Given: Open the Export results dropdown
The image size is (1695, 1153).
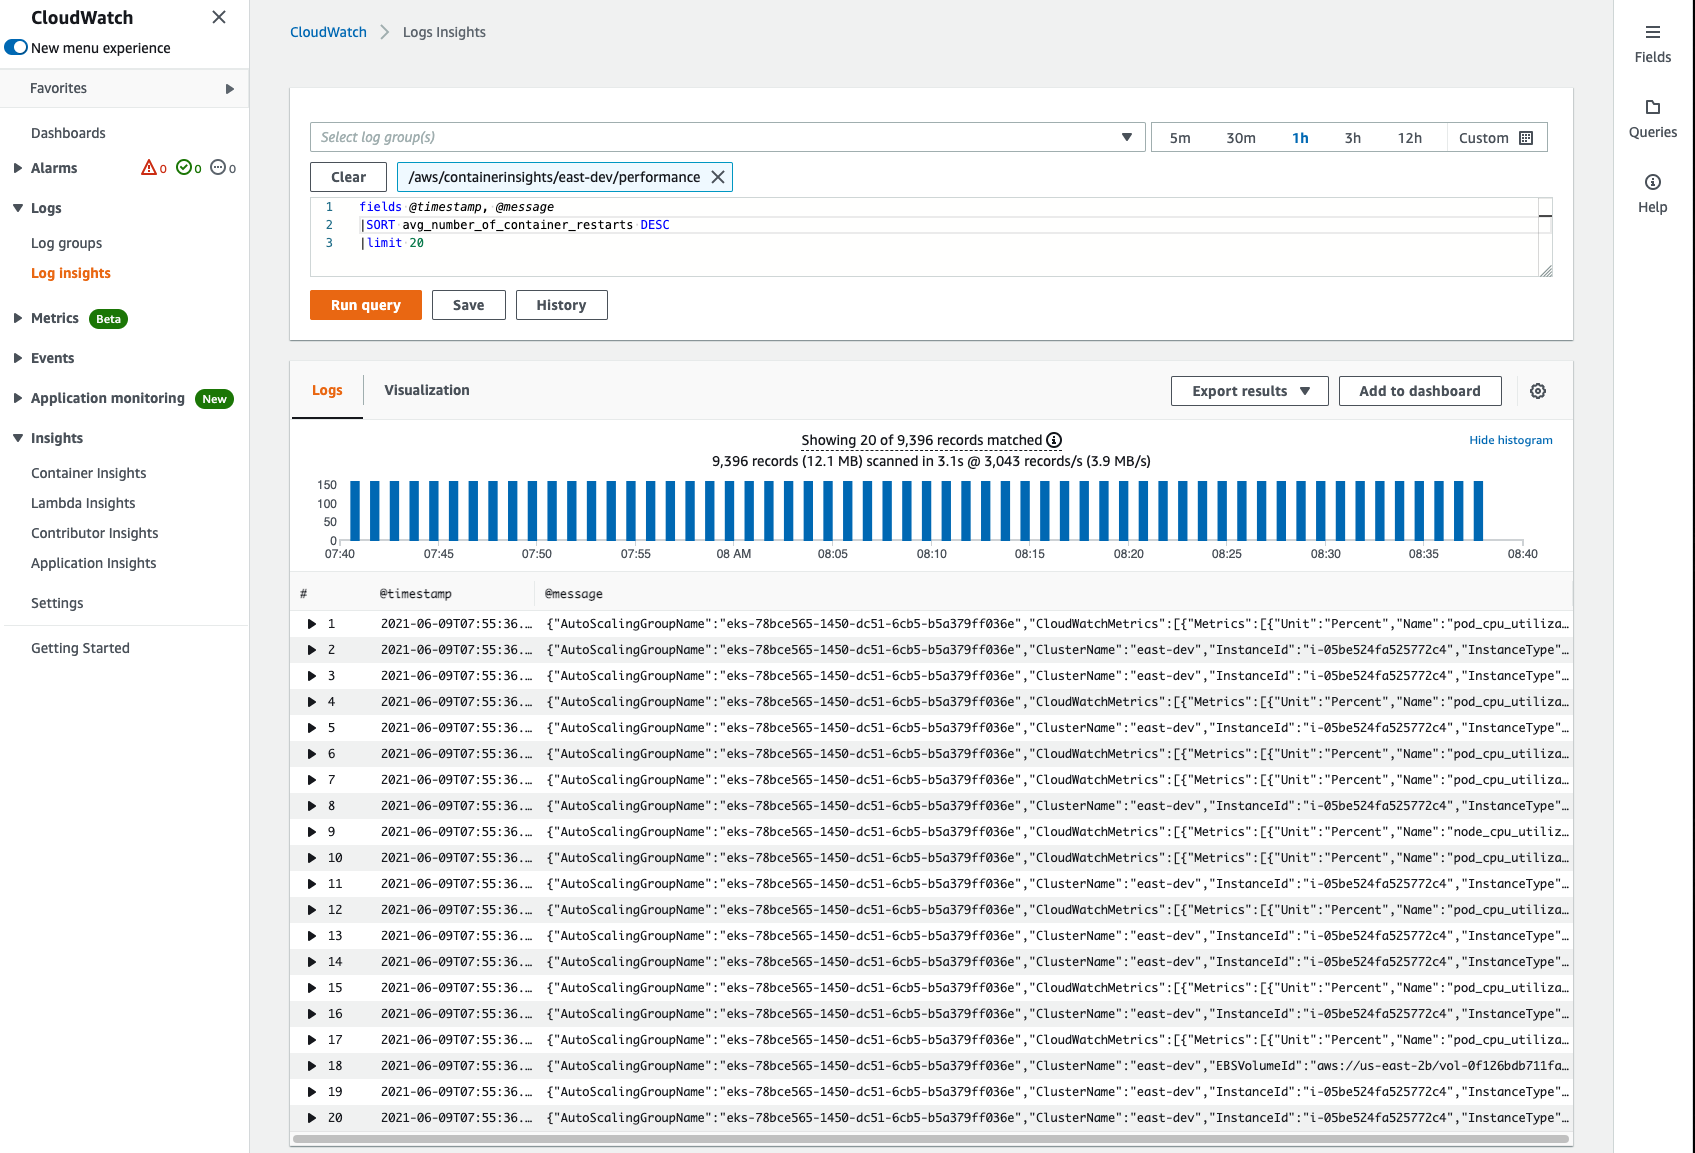Looking at the screenshot, I should point(1249,391).
